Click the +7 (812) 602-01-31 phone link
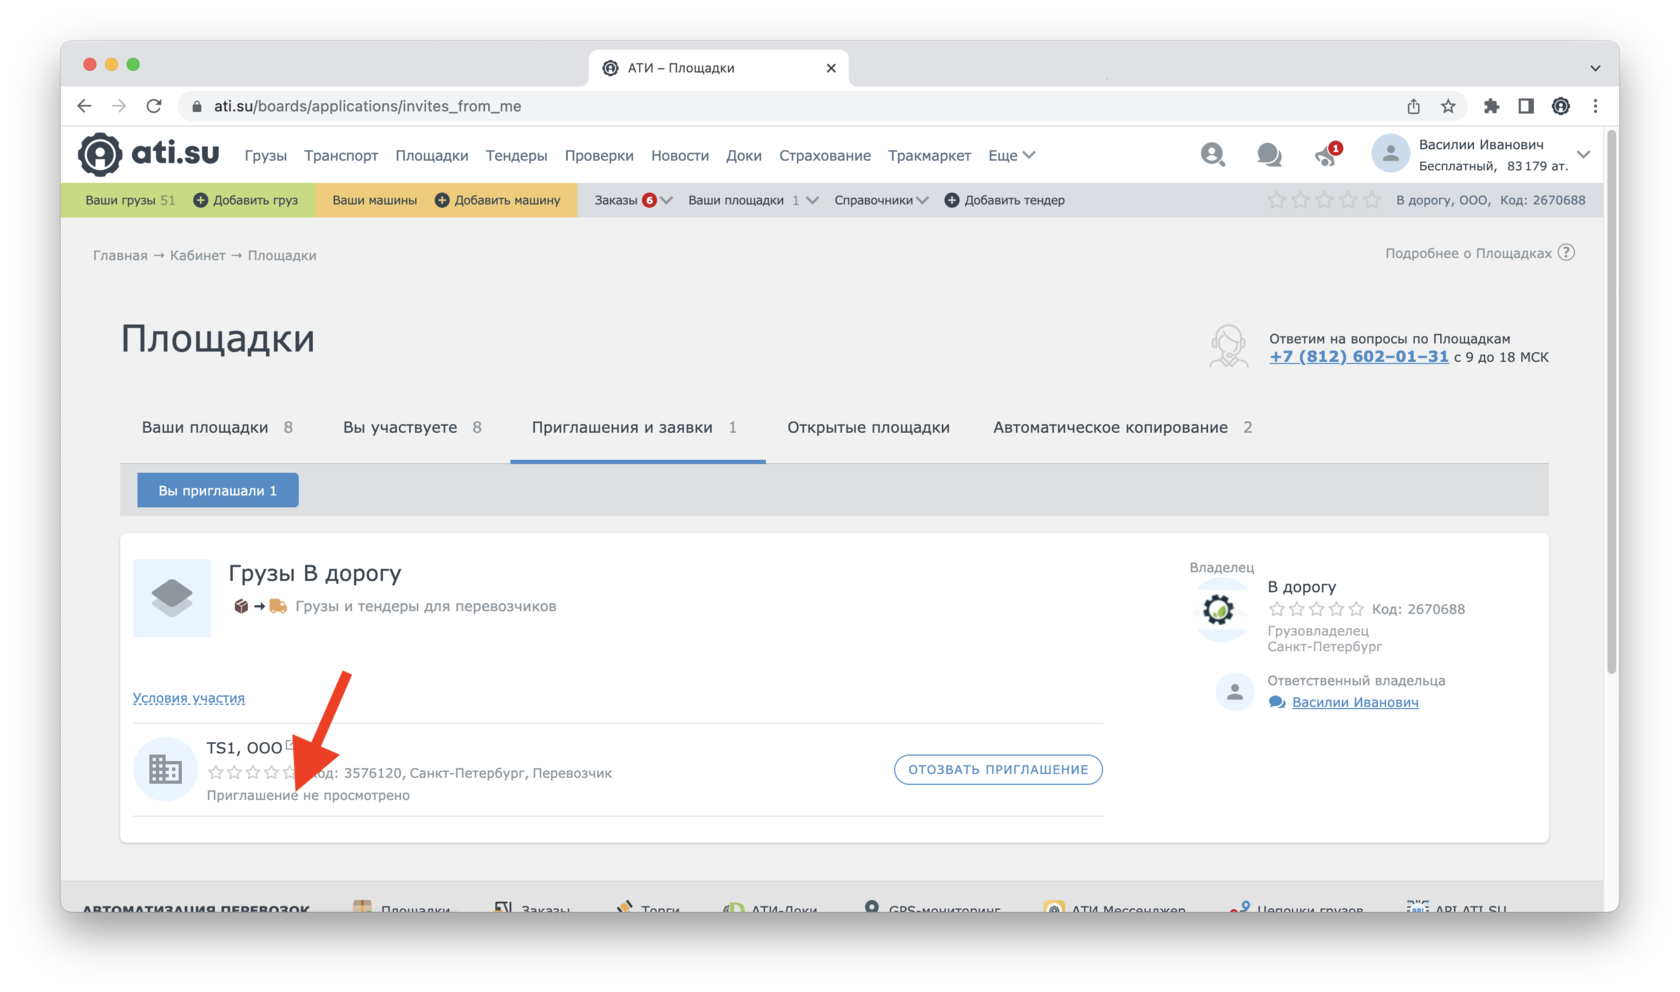Screen dimensions: 1680x992 1359,357
